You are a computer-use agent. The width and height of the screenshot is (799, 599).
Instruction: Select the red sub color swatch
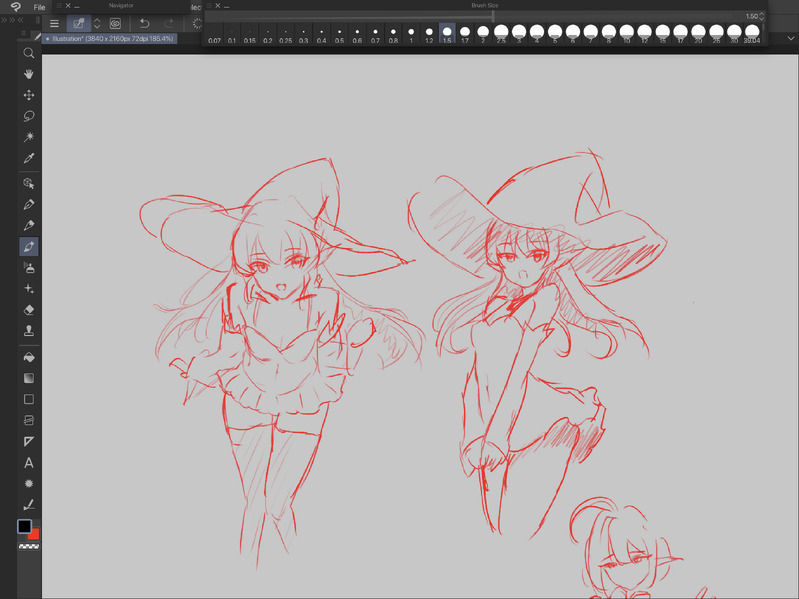(x=34, y=534)
